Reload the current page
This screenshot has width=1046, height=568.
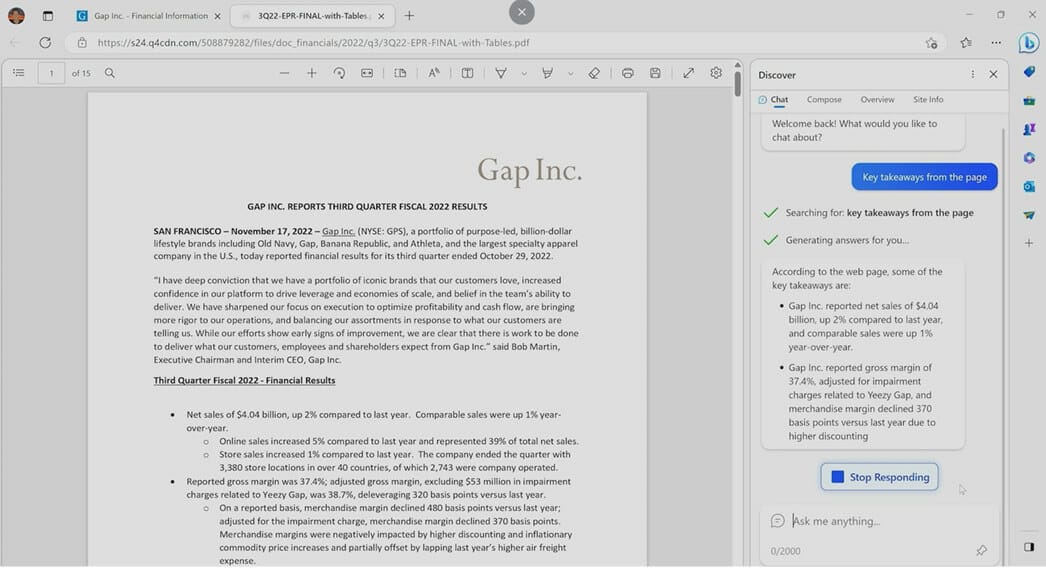(x=45, y=43)
